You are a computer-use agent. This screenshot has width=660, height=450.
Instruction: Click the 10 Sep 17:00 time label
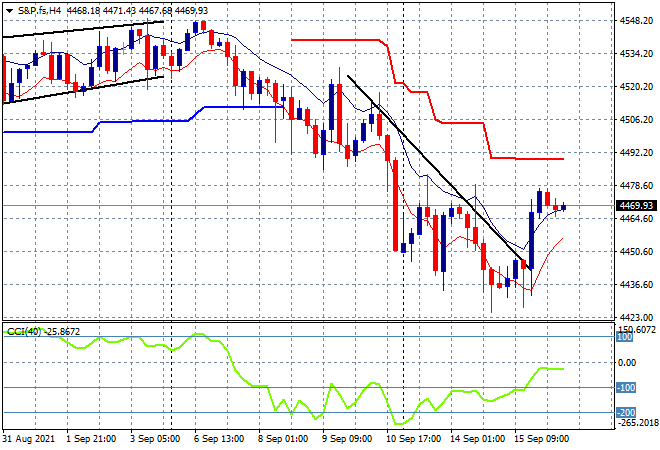point(414,439)
